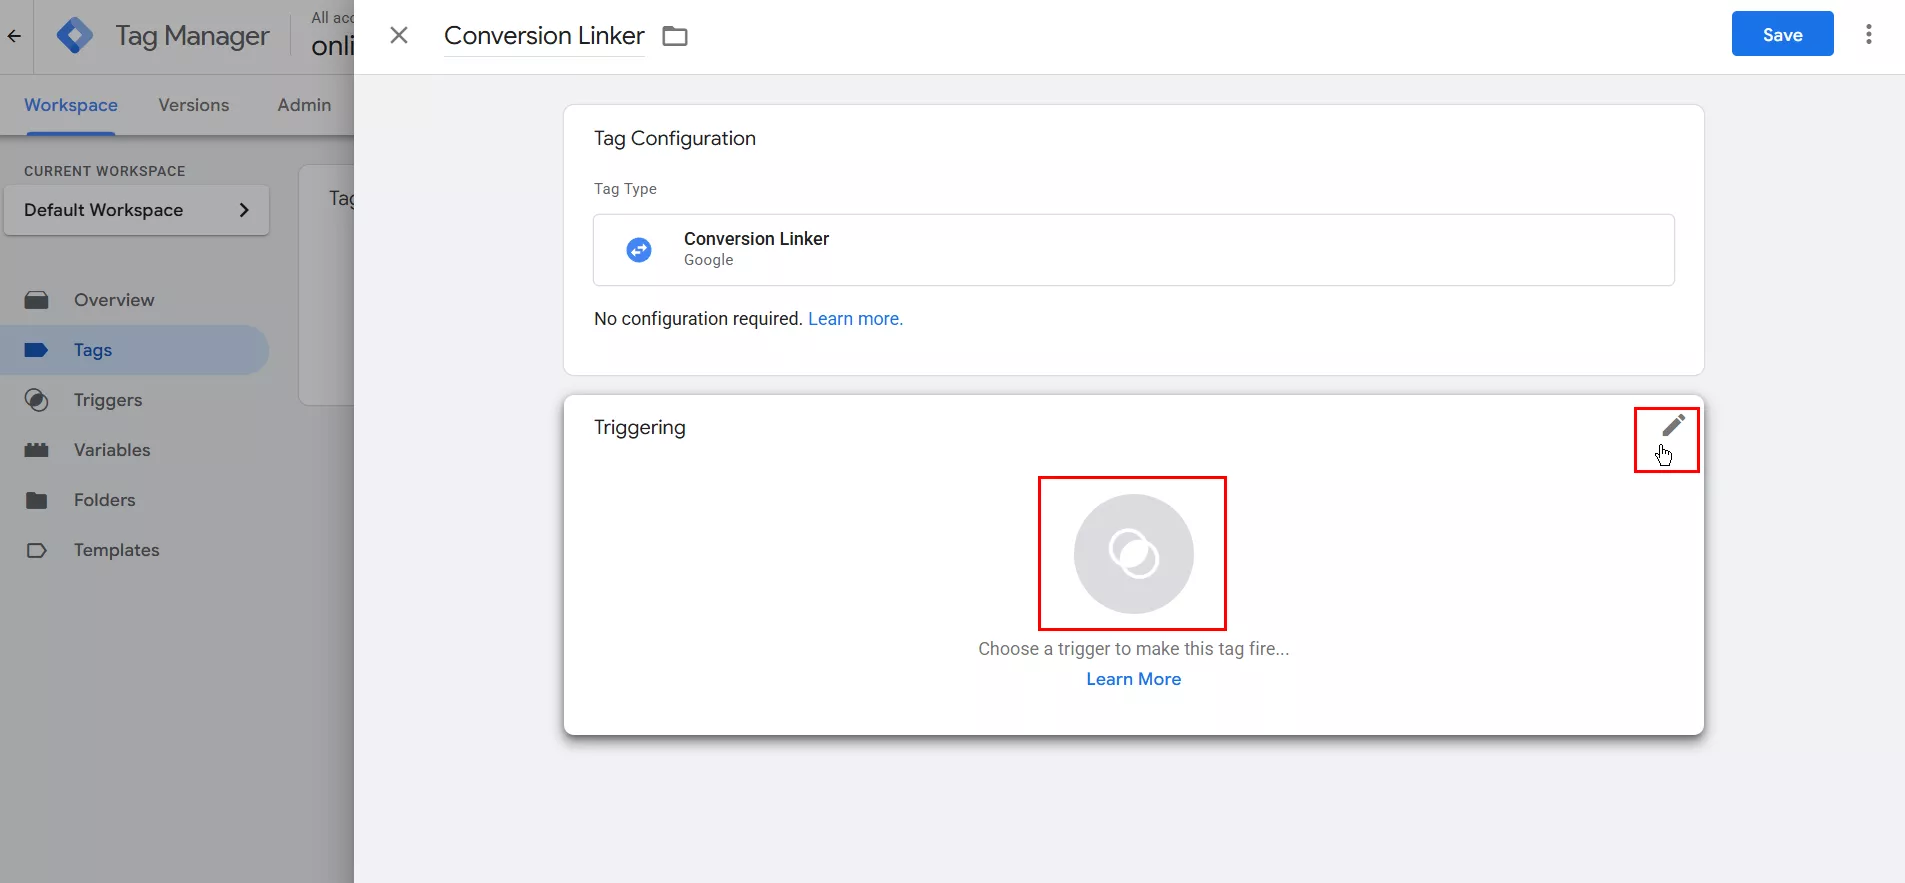This screenshot has height=883, width=1905.
Task: Click the Tag Manager logo
Action: pyautogui.click(x=75, y=36)
